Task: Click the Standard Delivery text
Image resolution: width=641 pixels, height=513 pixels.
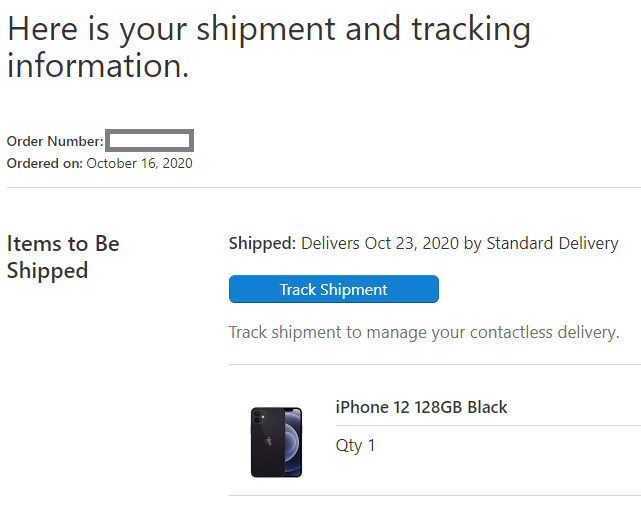Action: point(552,243)
